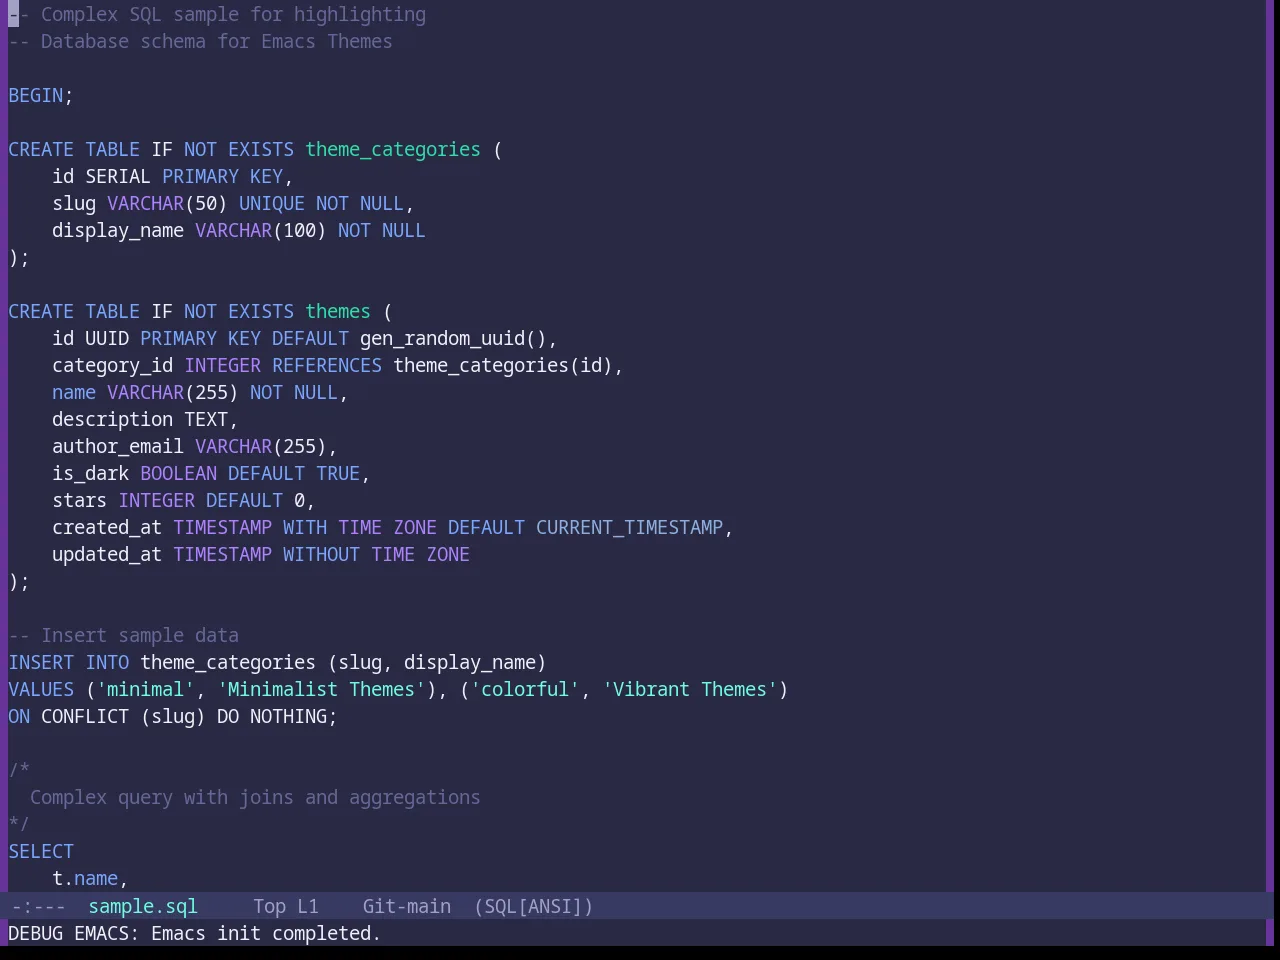This screenshot has width=1280, height=960.
Task: Click CONFLICT in the ON CONFLICT line
Action: click(x=85, y=716)
